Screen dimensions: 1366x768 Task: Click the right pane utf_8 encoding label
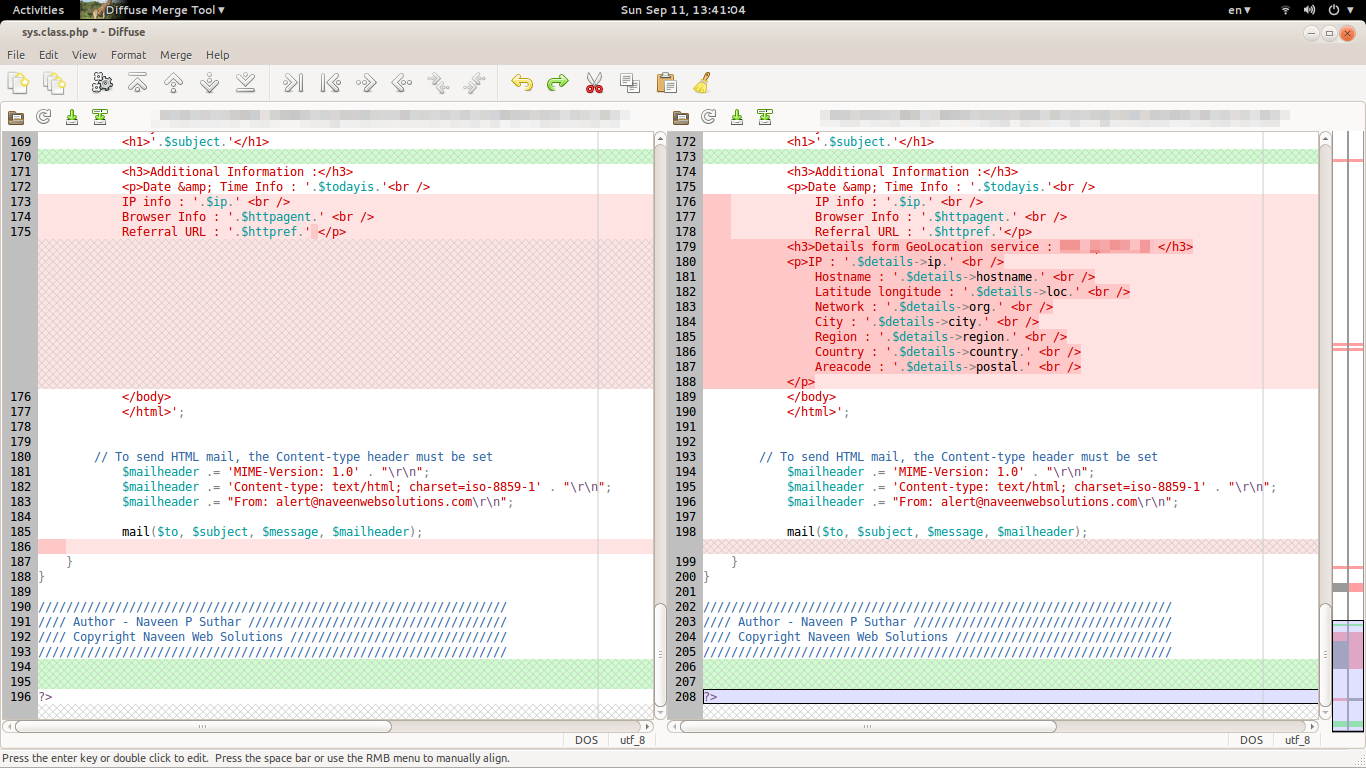click(x=1297, y=740)
